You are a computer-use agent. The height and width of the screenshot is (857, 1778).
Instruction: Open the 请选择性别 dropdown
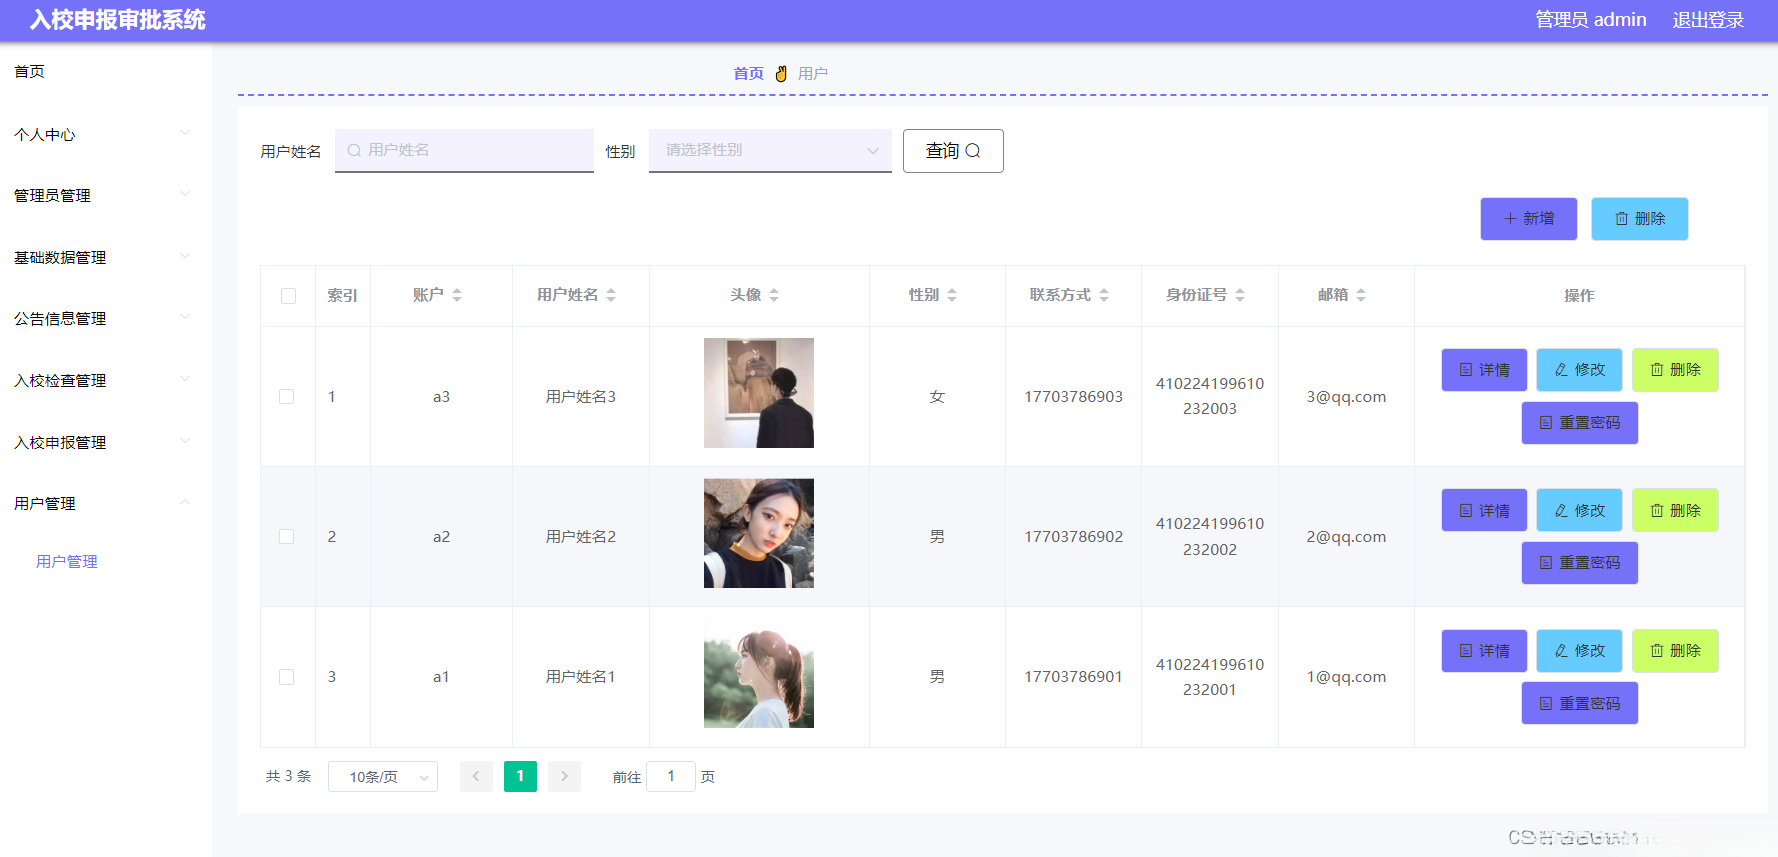pos(770,150)
